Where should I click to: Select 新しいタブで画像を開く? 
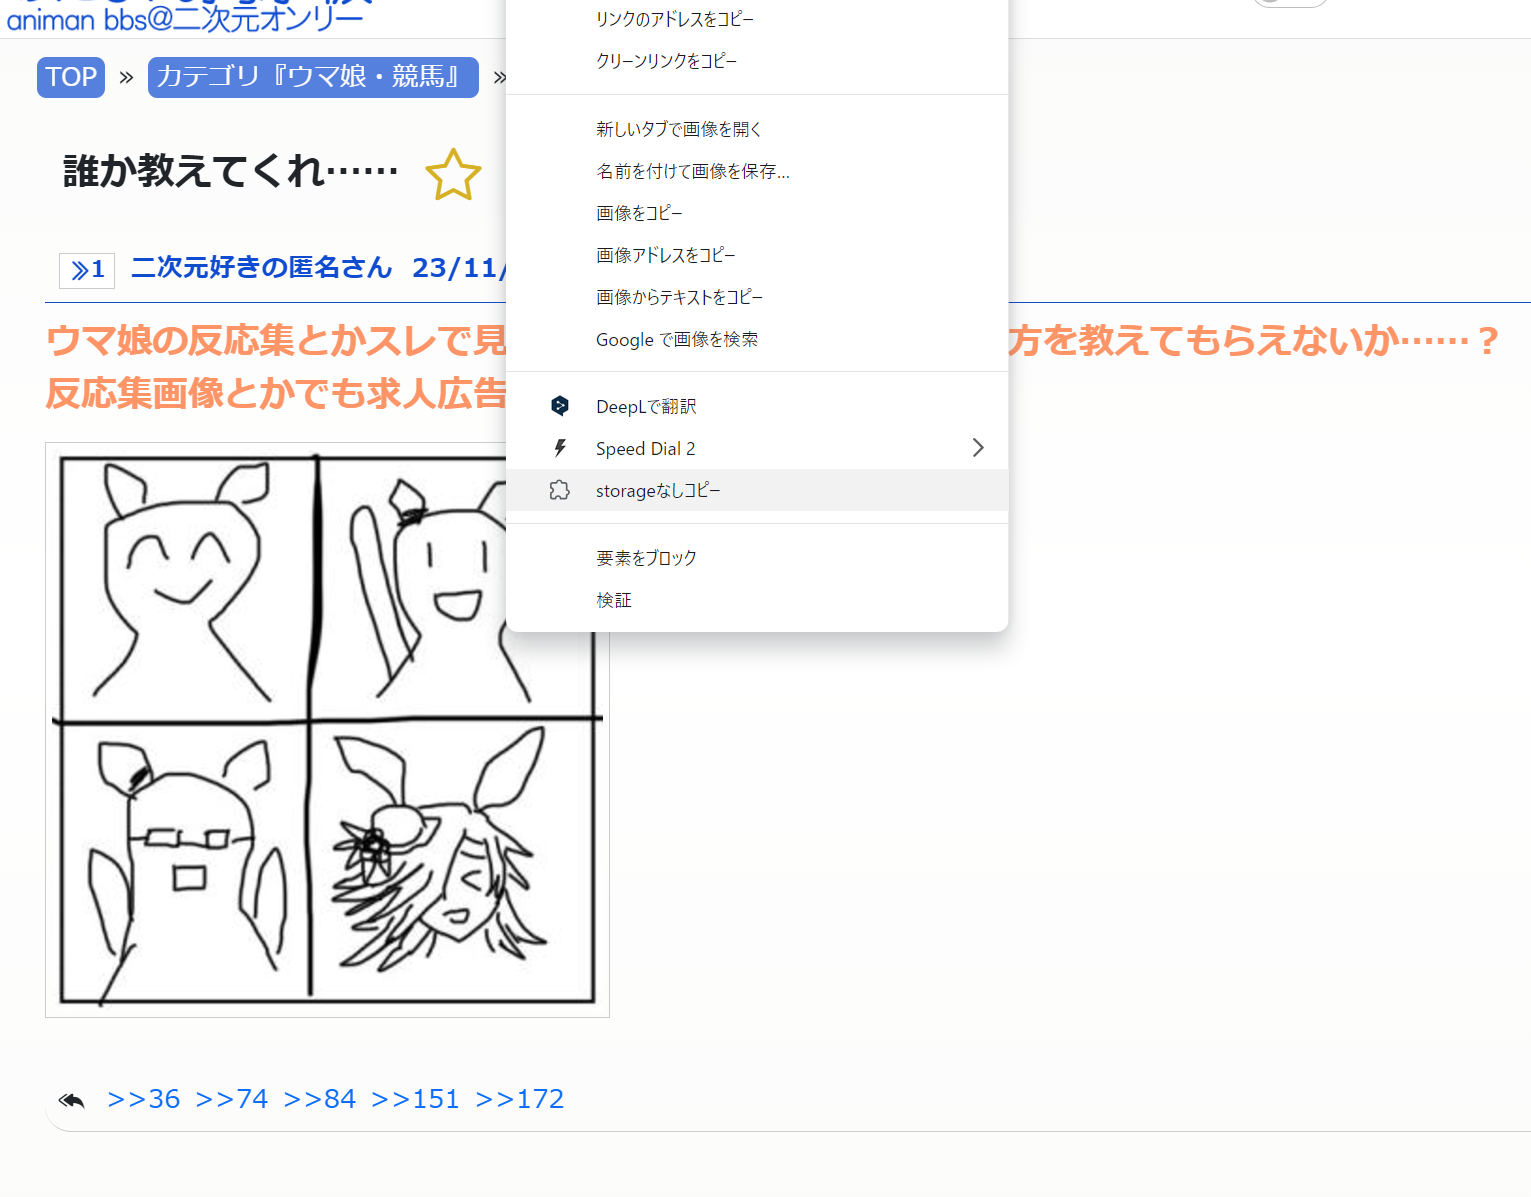click(757, 129)
